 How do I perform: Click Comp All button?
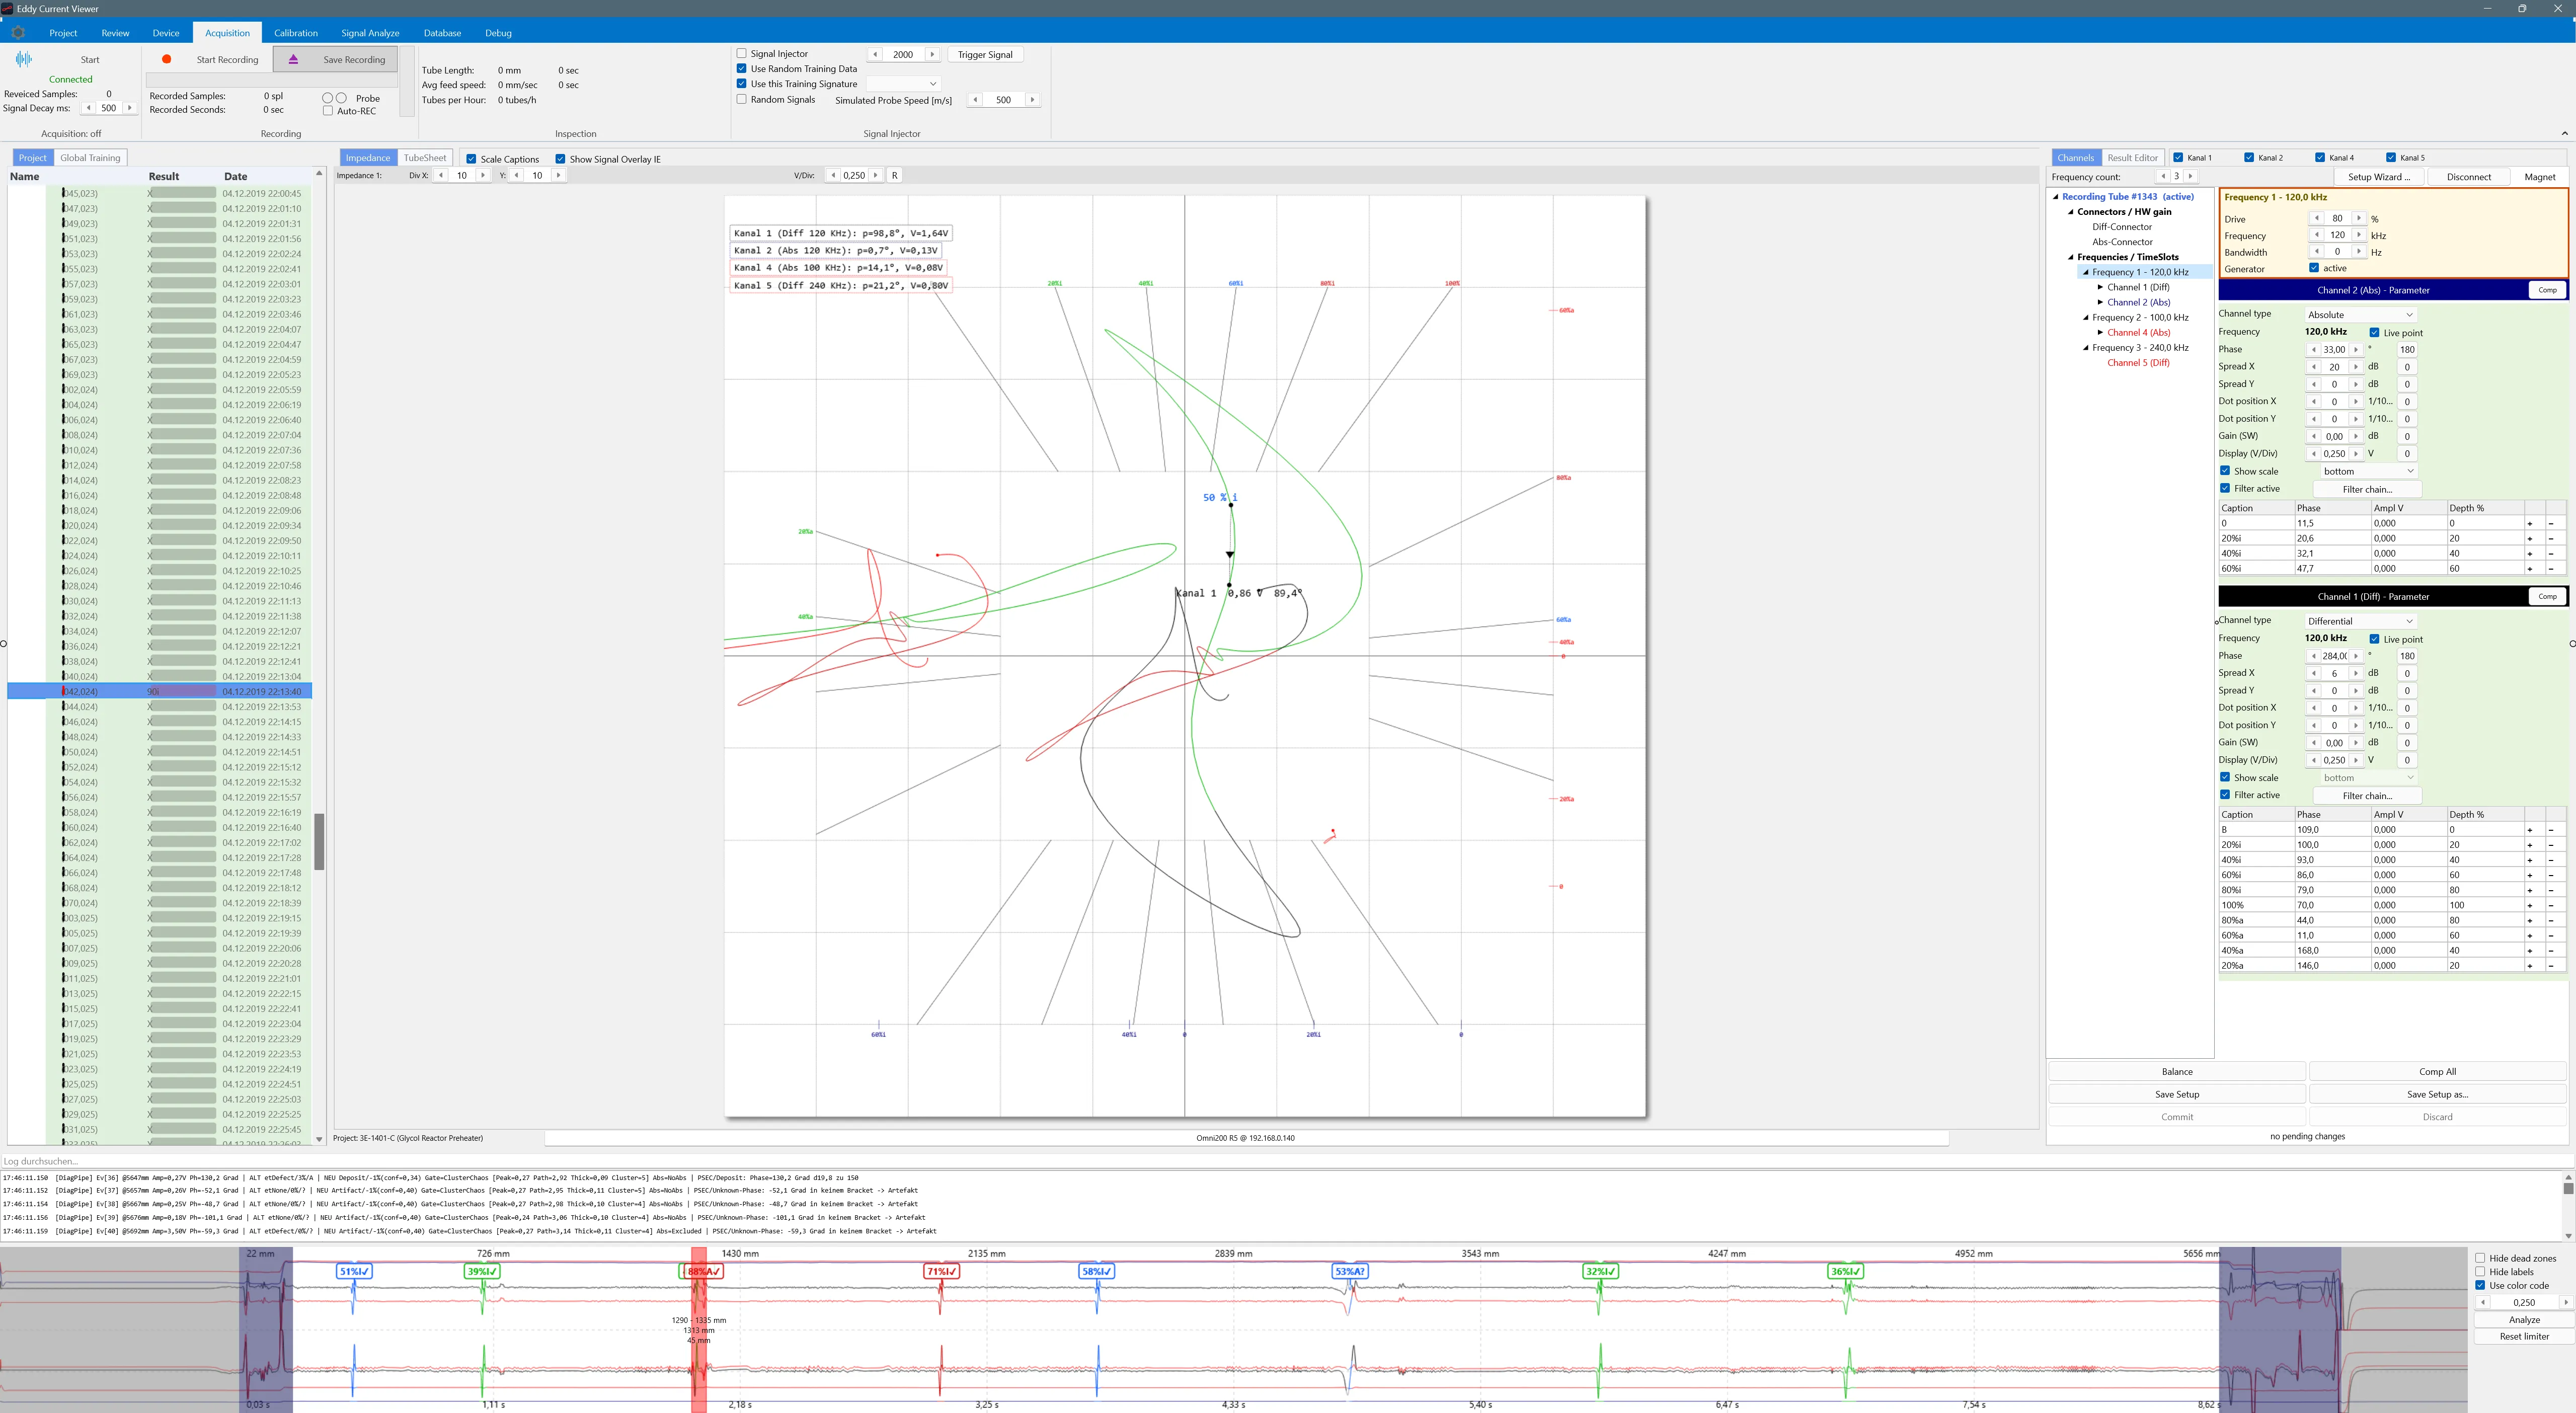pyautogui.click(x=2437, y=1071)
